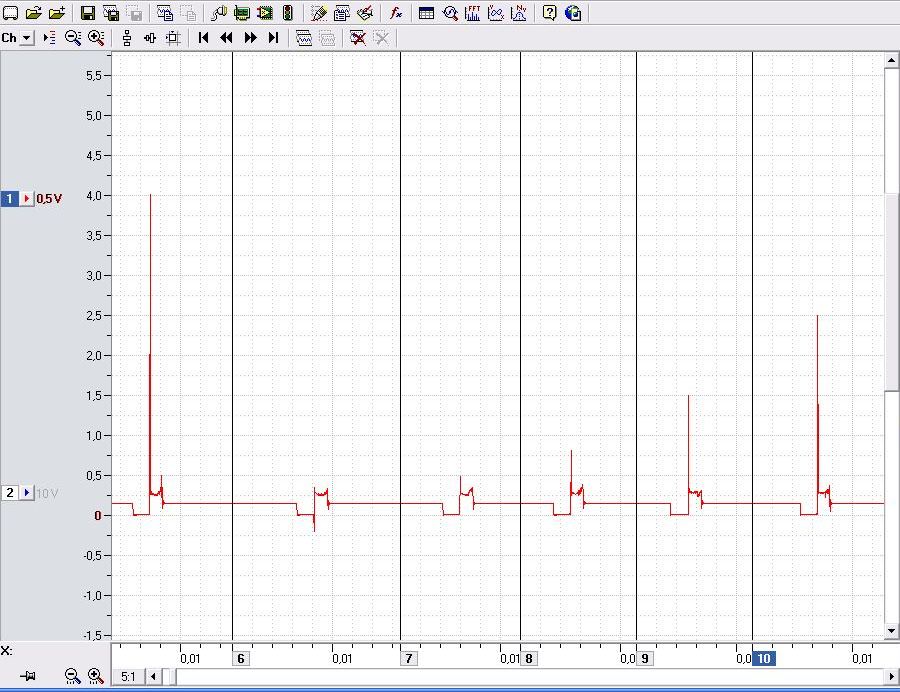Open the data table view icon
The height and width of the screenshot is (692, 900).
[x=426, y=13]
